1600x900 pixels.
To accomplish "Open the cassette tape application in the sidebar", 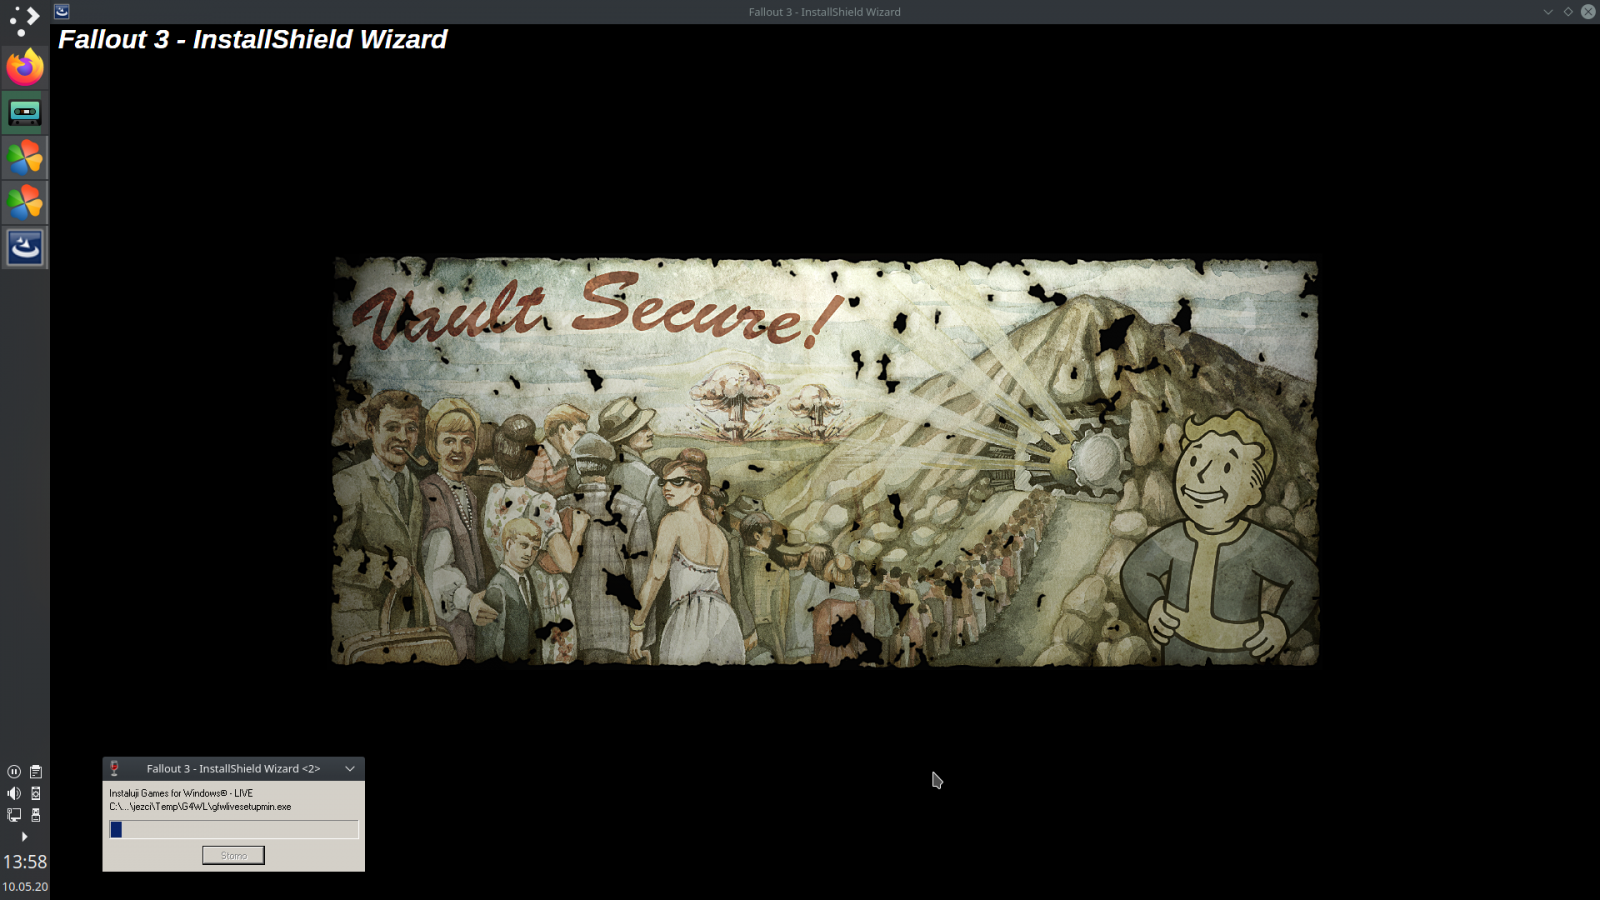I will coord(23,112).
